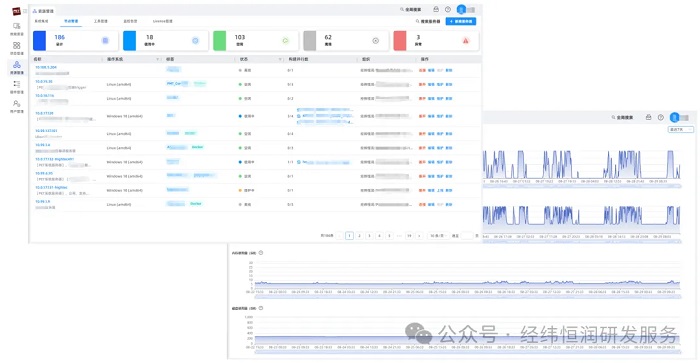
Task: Open the time range dropdown in the rear chart window
Action: click(x=681, y=129)
